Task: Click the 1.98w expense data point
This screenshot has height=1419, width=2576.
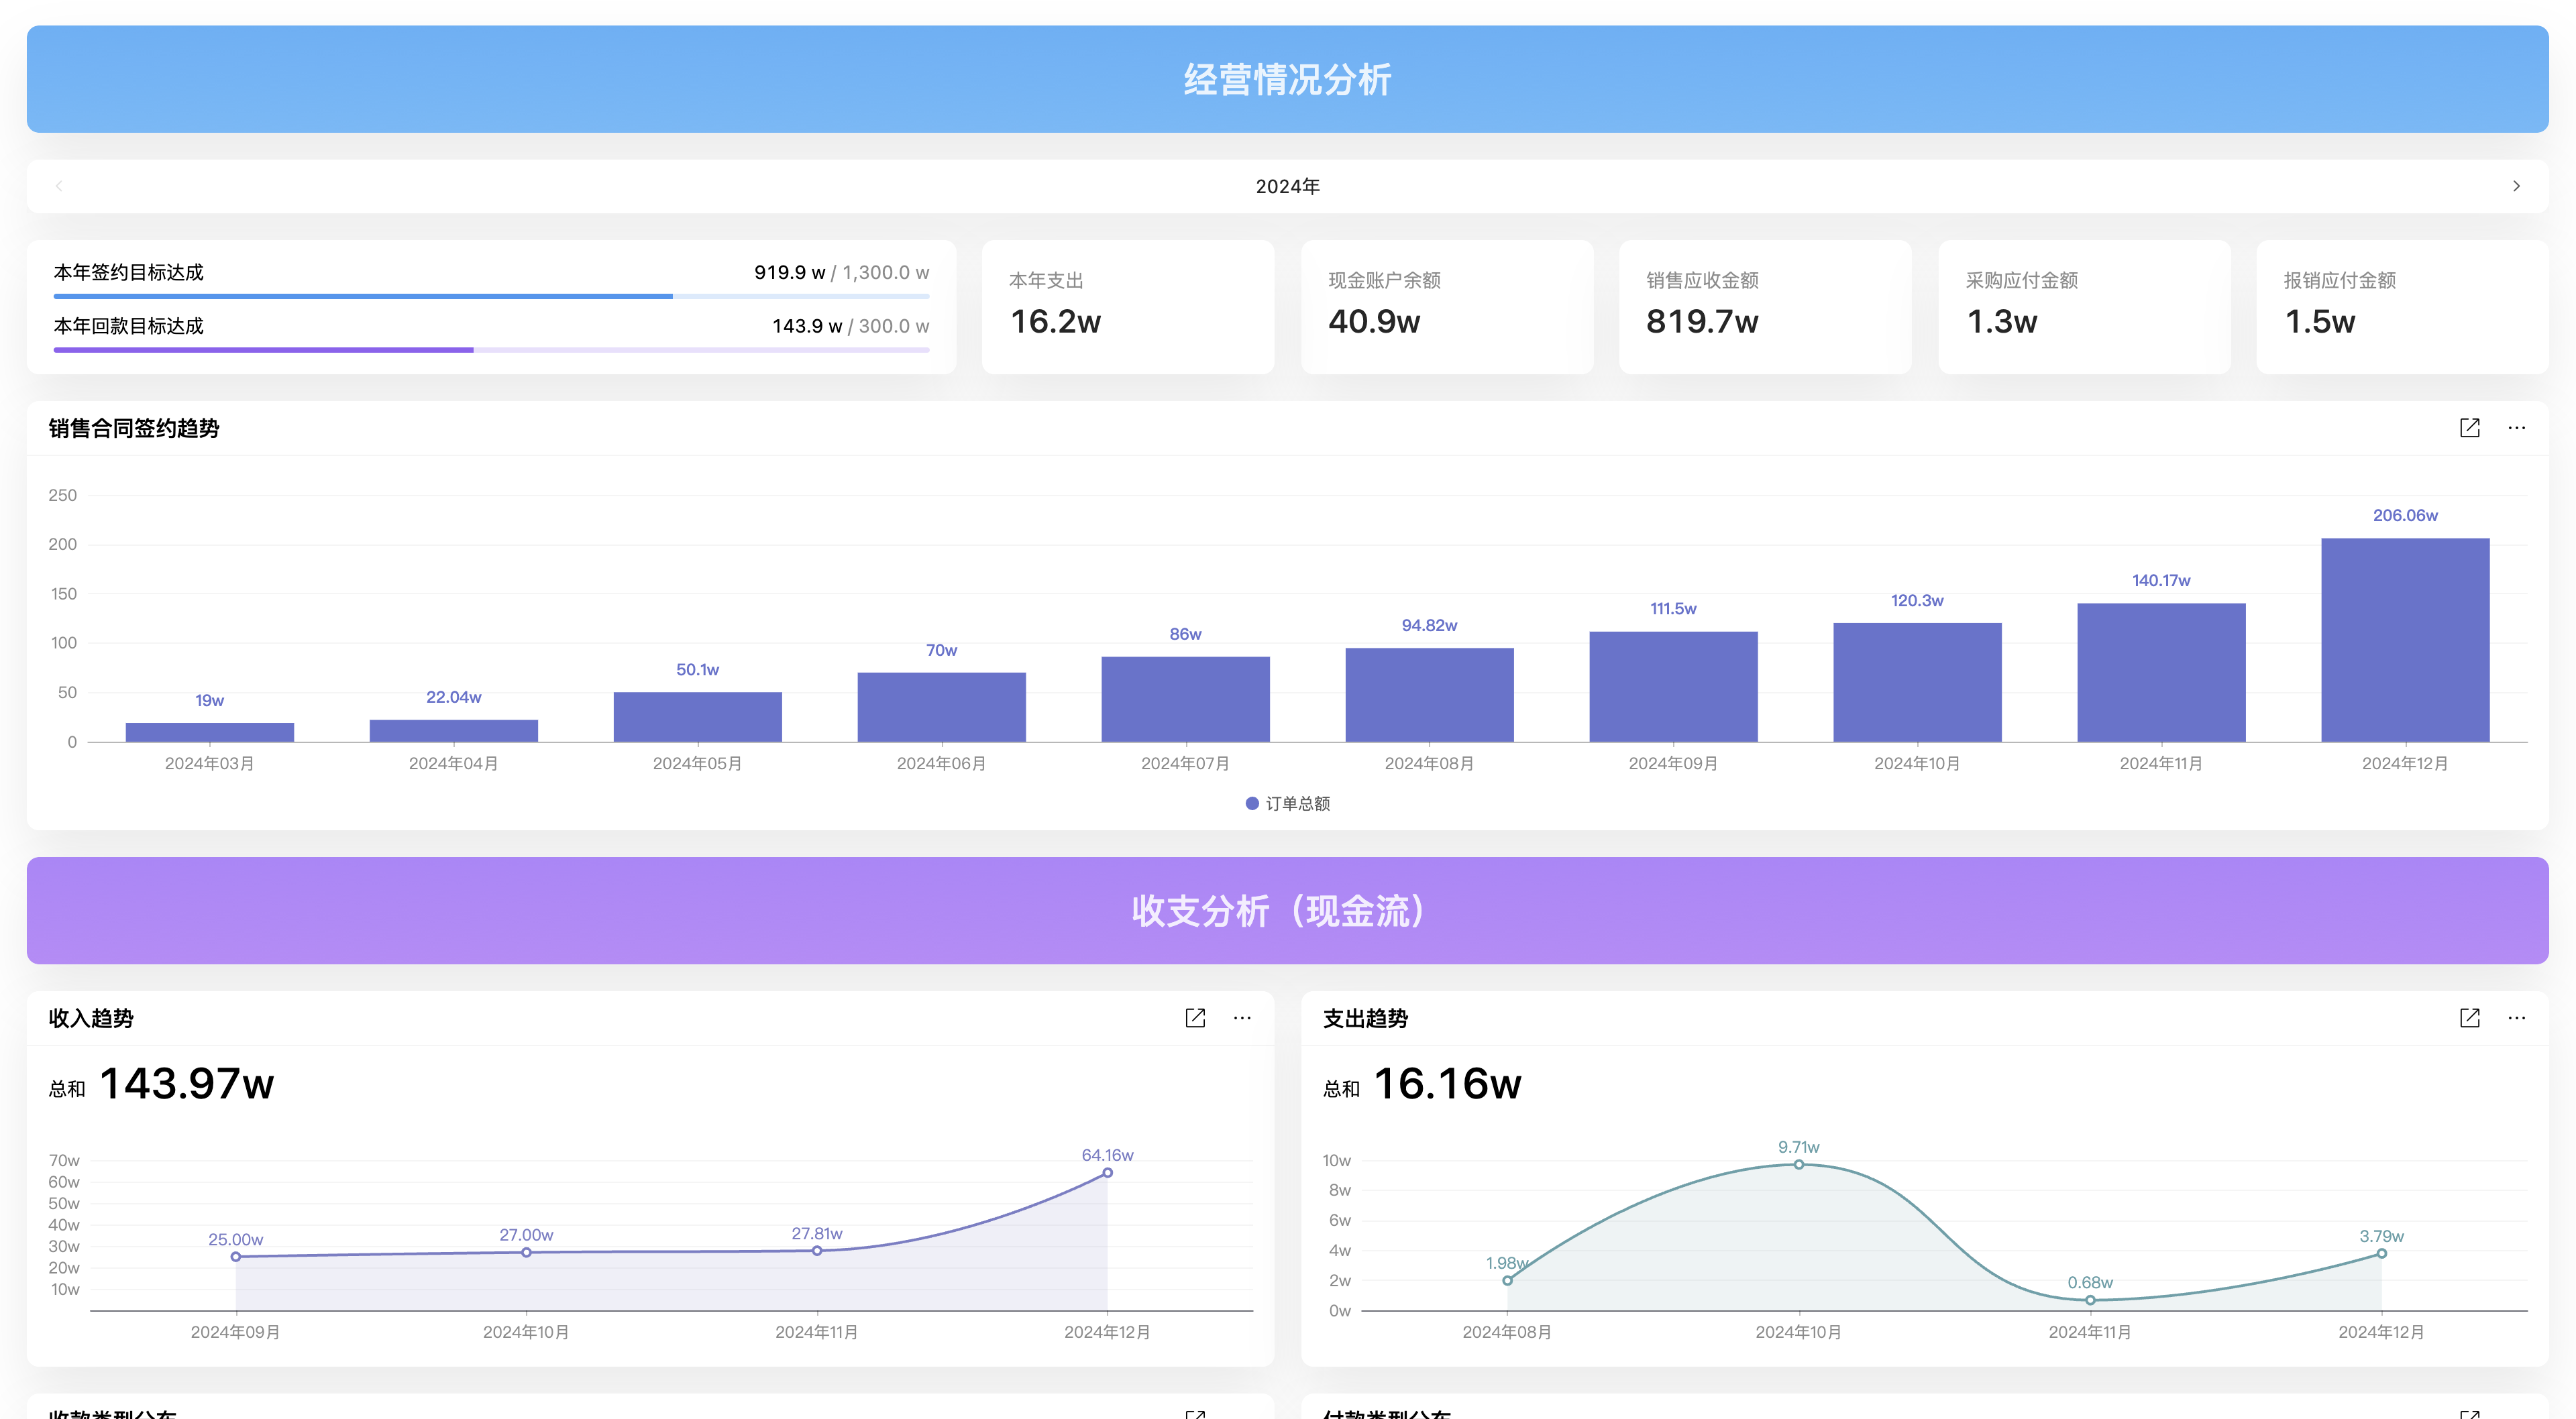Action: 1507,1281
